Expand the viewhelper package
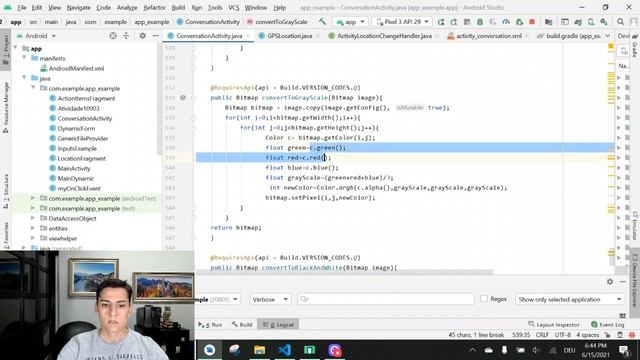640x360 pixels. coord(33,238)
